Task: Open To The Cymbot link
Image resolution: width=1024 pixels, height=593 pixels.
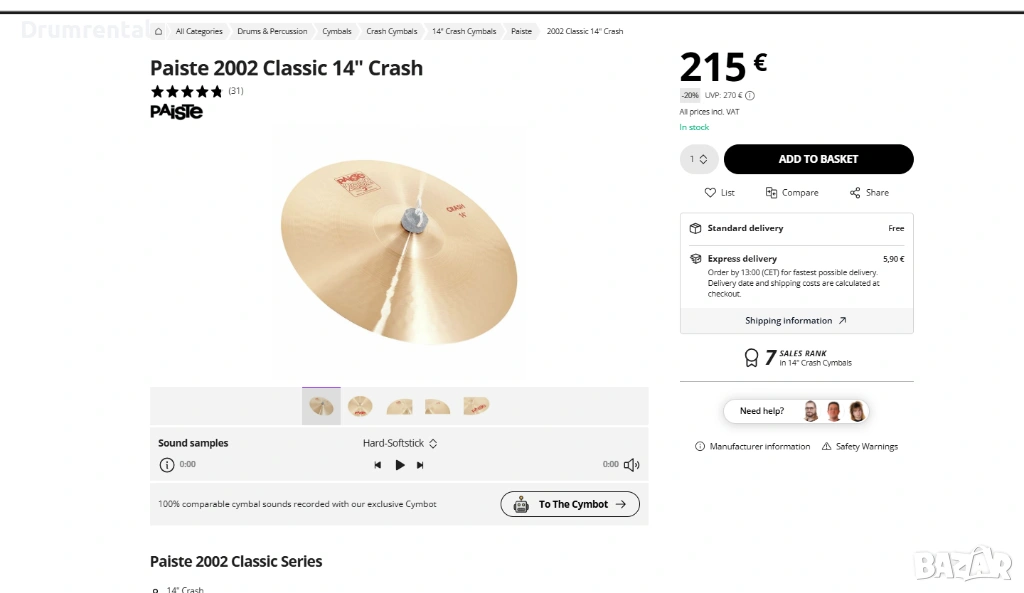Action: tap(570, 504)
